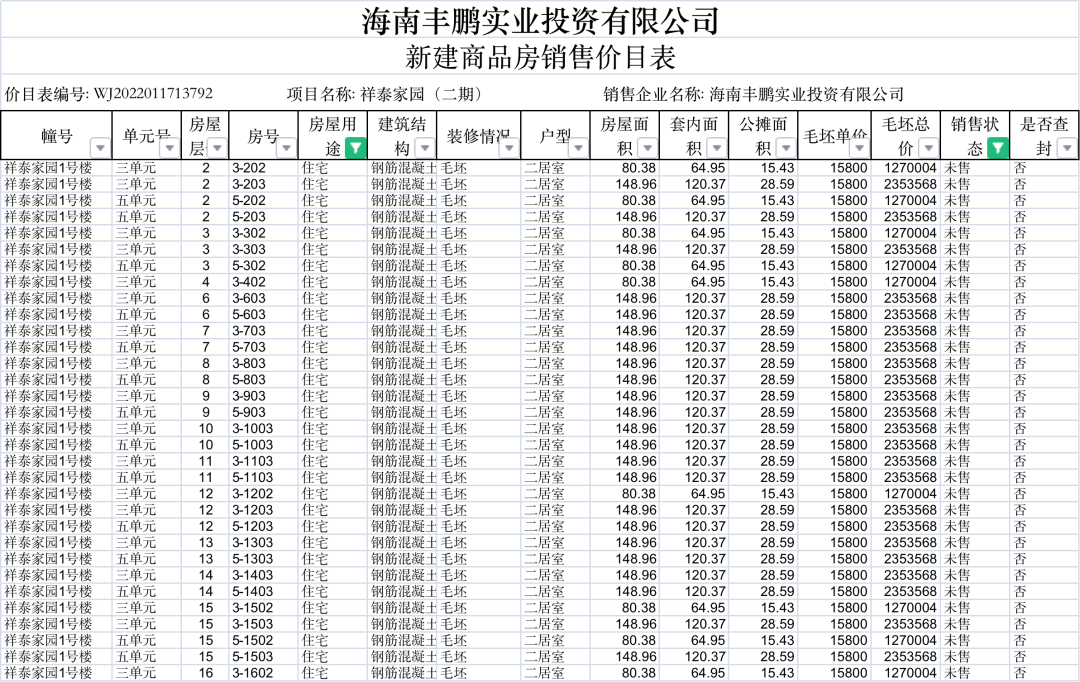Image resolution: width=1080 pixels, height=682 pixels.
Task: Select room number cell 3-1602
Action: click(263, 673)
